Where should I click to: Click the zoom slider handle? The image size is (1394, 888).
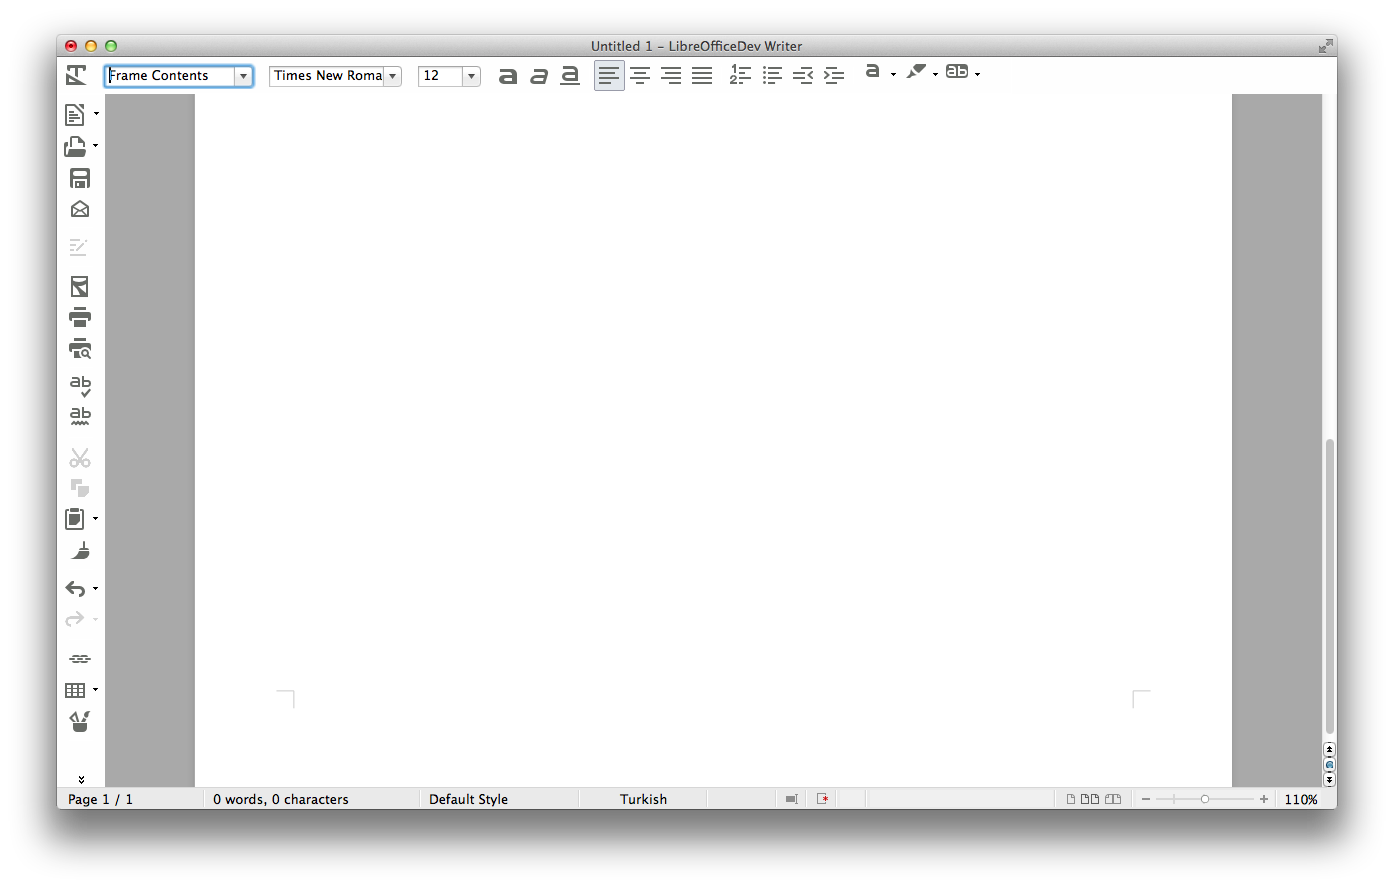(1205, 799)
